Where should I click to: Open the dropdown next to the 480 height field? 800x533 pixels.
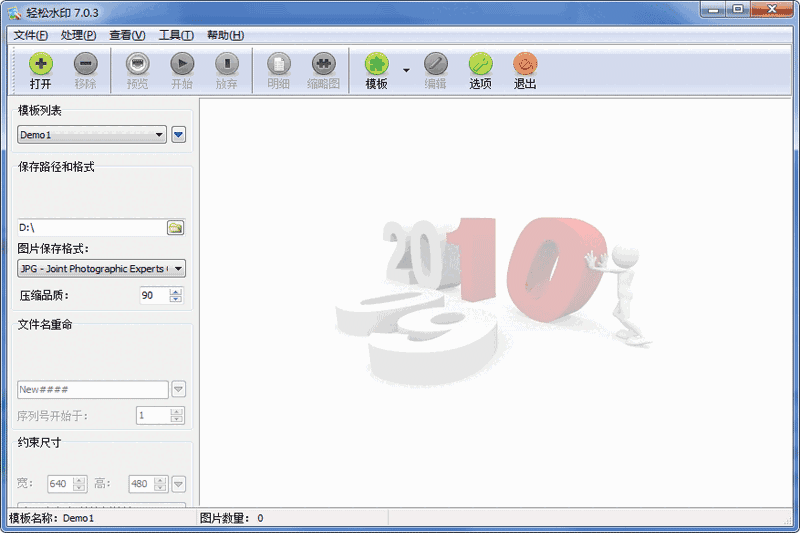pyautogui.click(x=178, y=484)
